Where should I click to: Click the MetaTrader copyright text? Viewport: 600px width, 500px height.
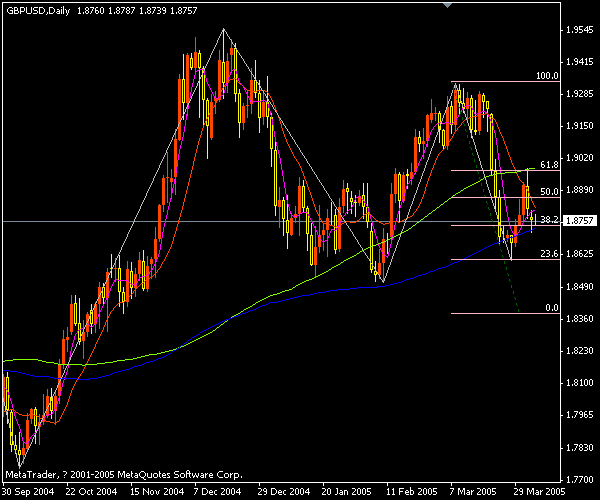[124, 475]
